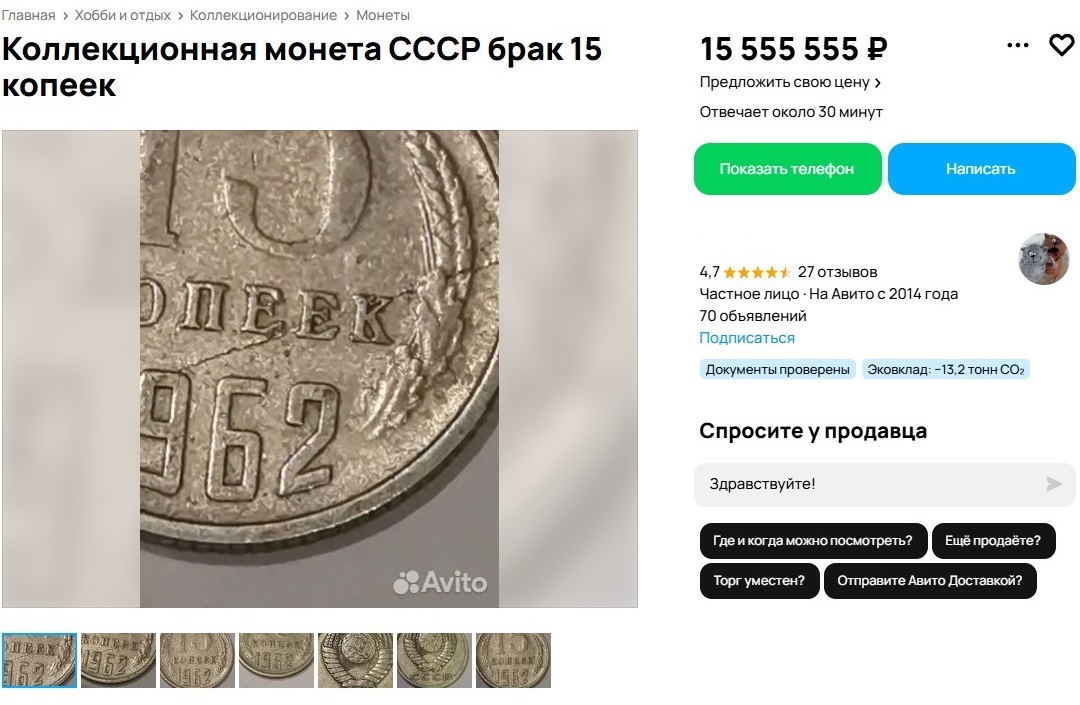The height and width of the screenshot is (705, 1080).
Task: Show the seller's phone number
Action: [x=787, y=169]
